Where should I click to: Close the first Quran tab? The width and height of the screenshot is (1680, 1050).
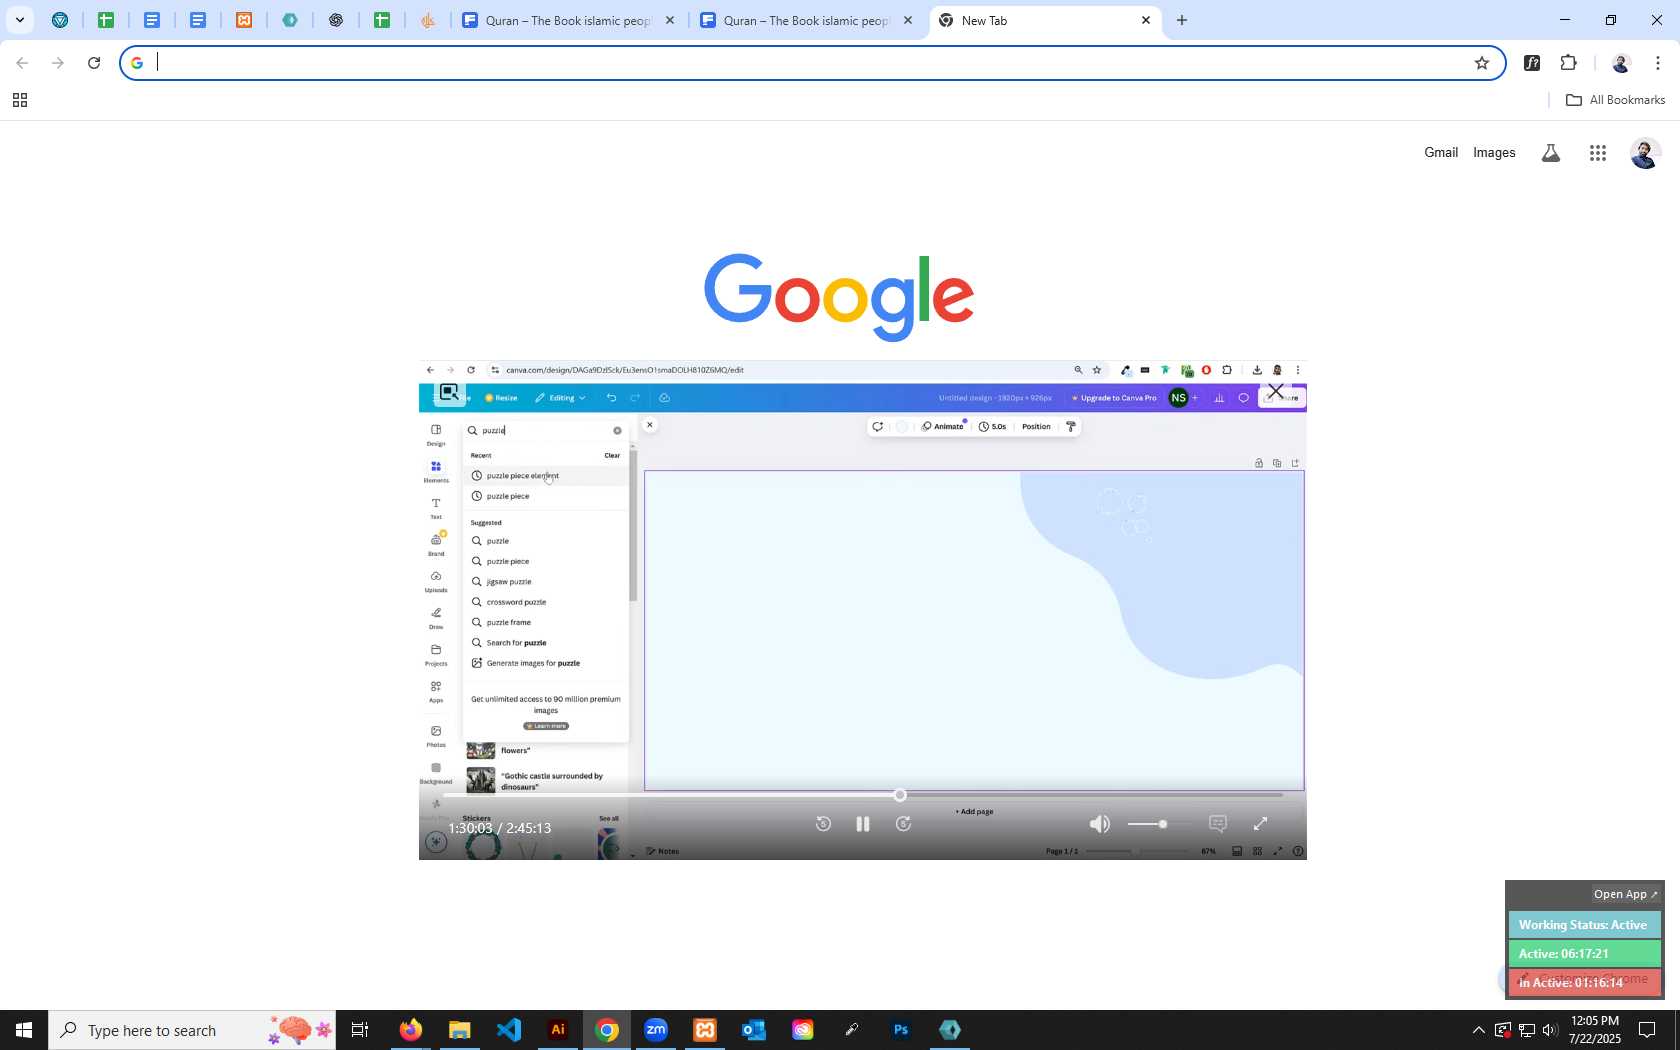670,20
